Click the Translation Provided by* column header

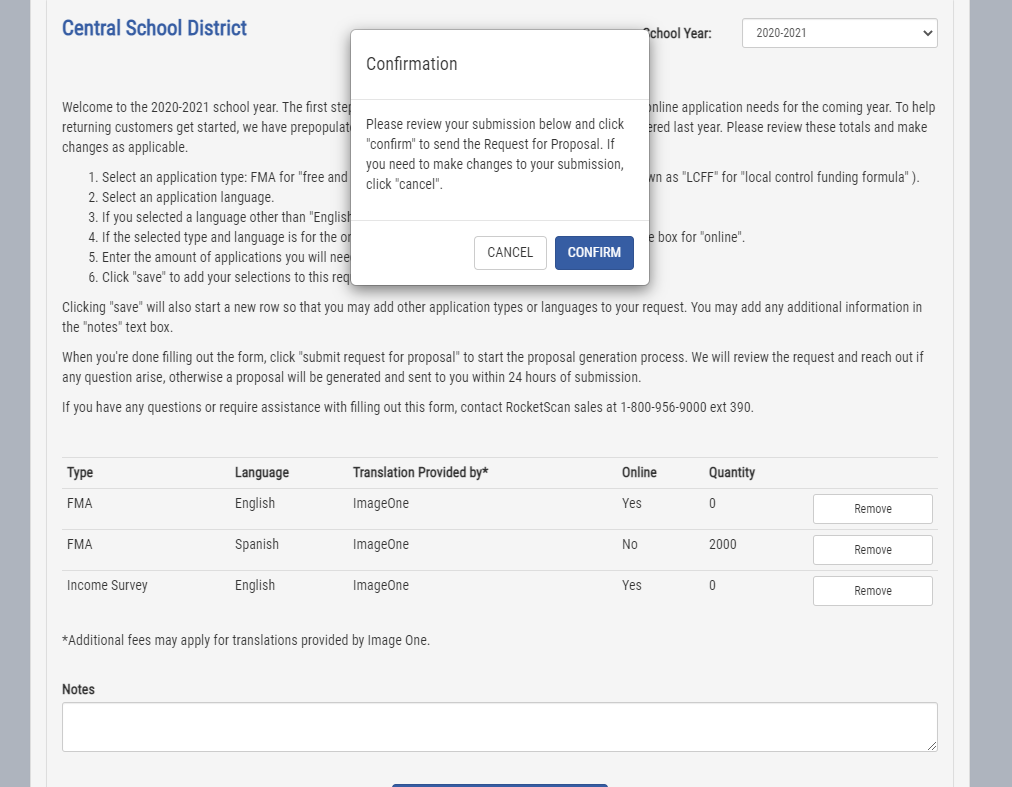click(x=420, y=473)
